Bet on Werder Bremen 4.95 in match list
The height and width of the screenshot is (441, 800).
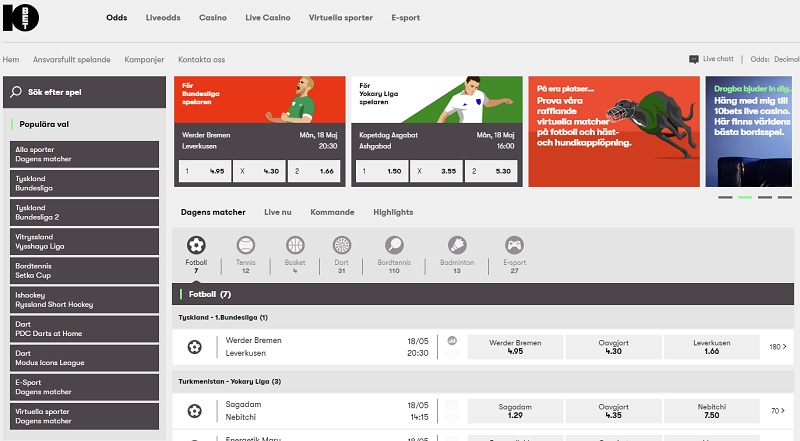click(x=515, y=347)
